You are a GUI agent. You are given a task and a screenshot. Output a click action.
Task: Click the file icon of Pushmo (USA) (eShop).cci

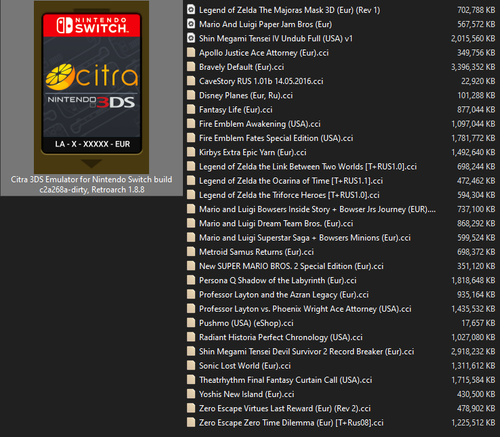click(x=191, y=323)
